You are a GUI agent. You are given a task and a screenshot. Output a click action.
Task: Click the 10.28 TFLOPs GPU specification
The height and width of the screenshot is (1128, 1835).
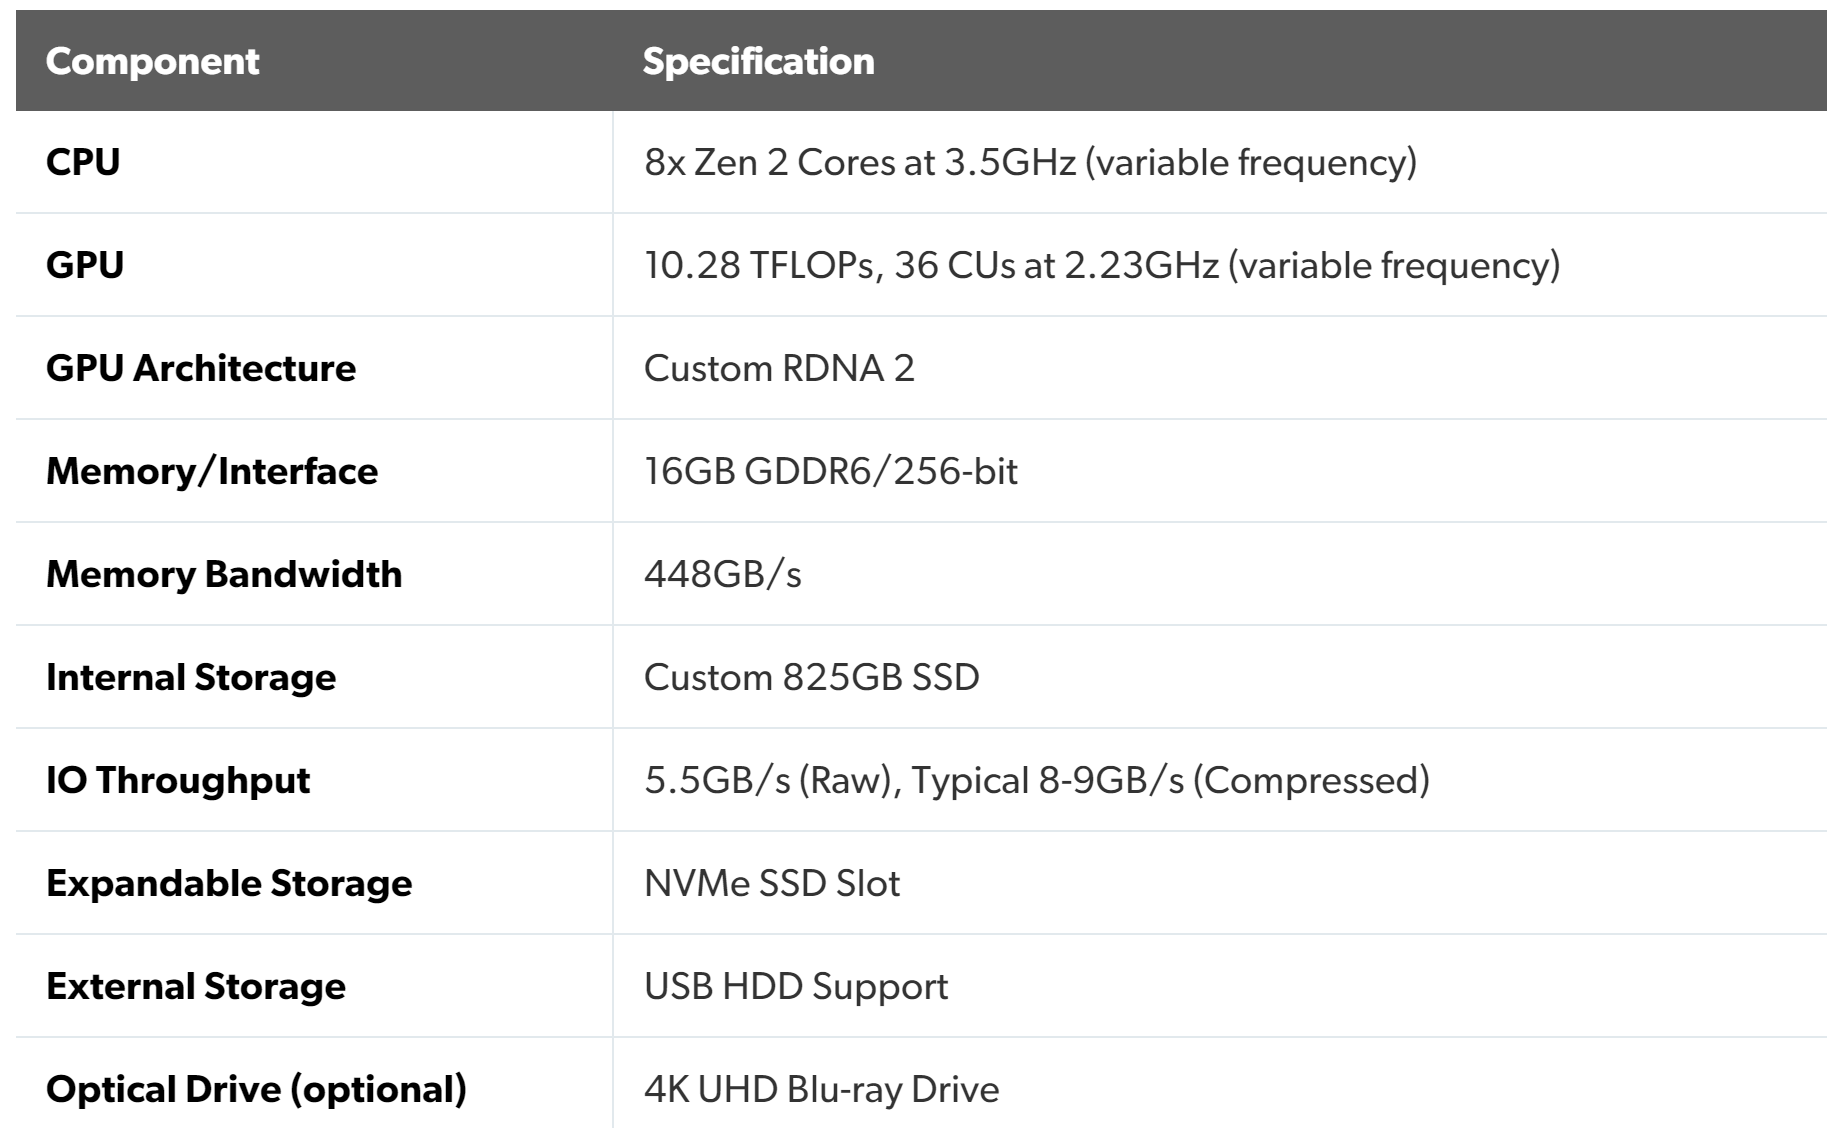tap(1102, 265)
